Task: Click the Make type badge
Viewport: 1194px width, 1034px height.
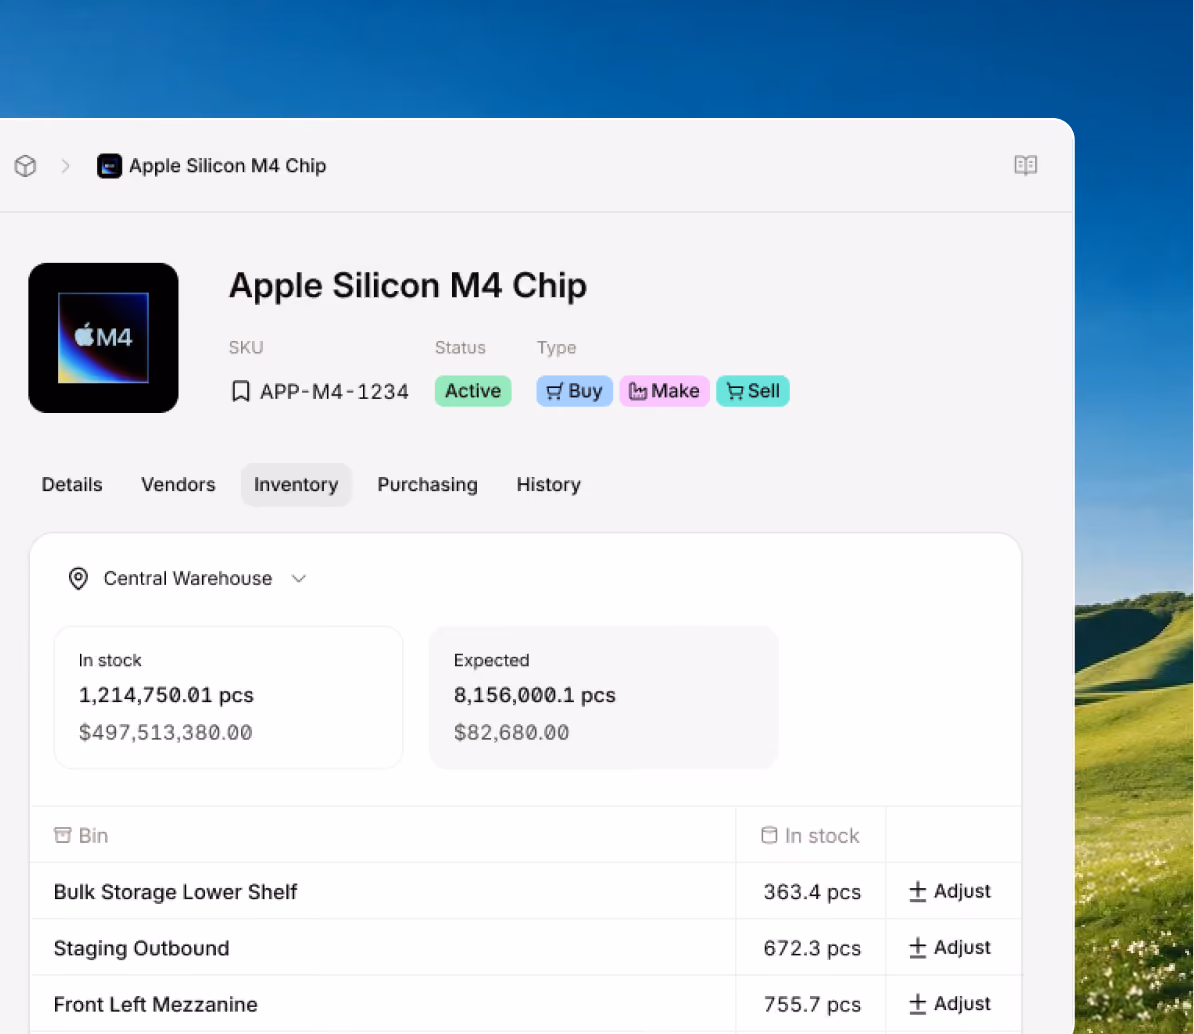Action: coord(664,391)
